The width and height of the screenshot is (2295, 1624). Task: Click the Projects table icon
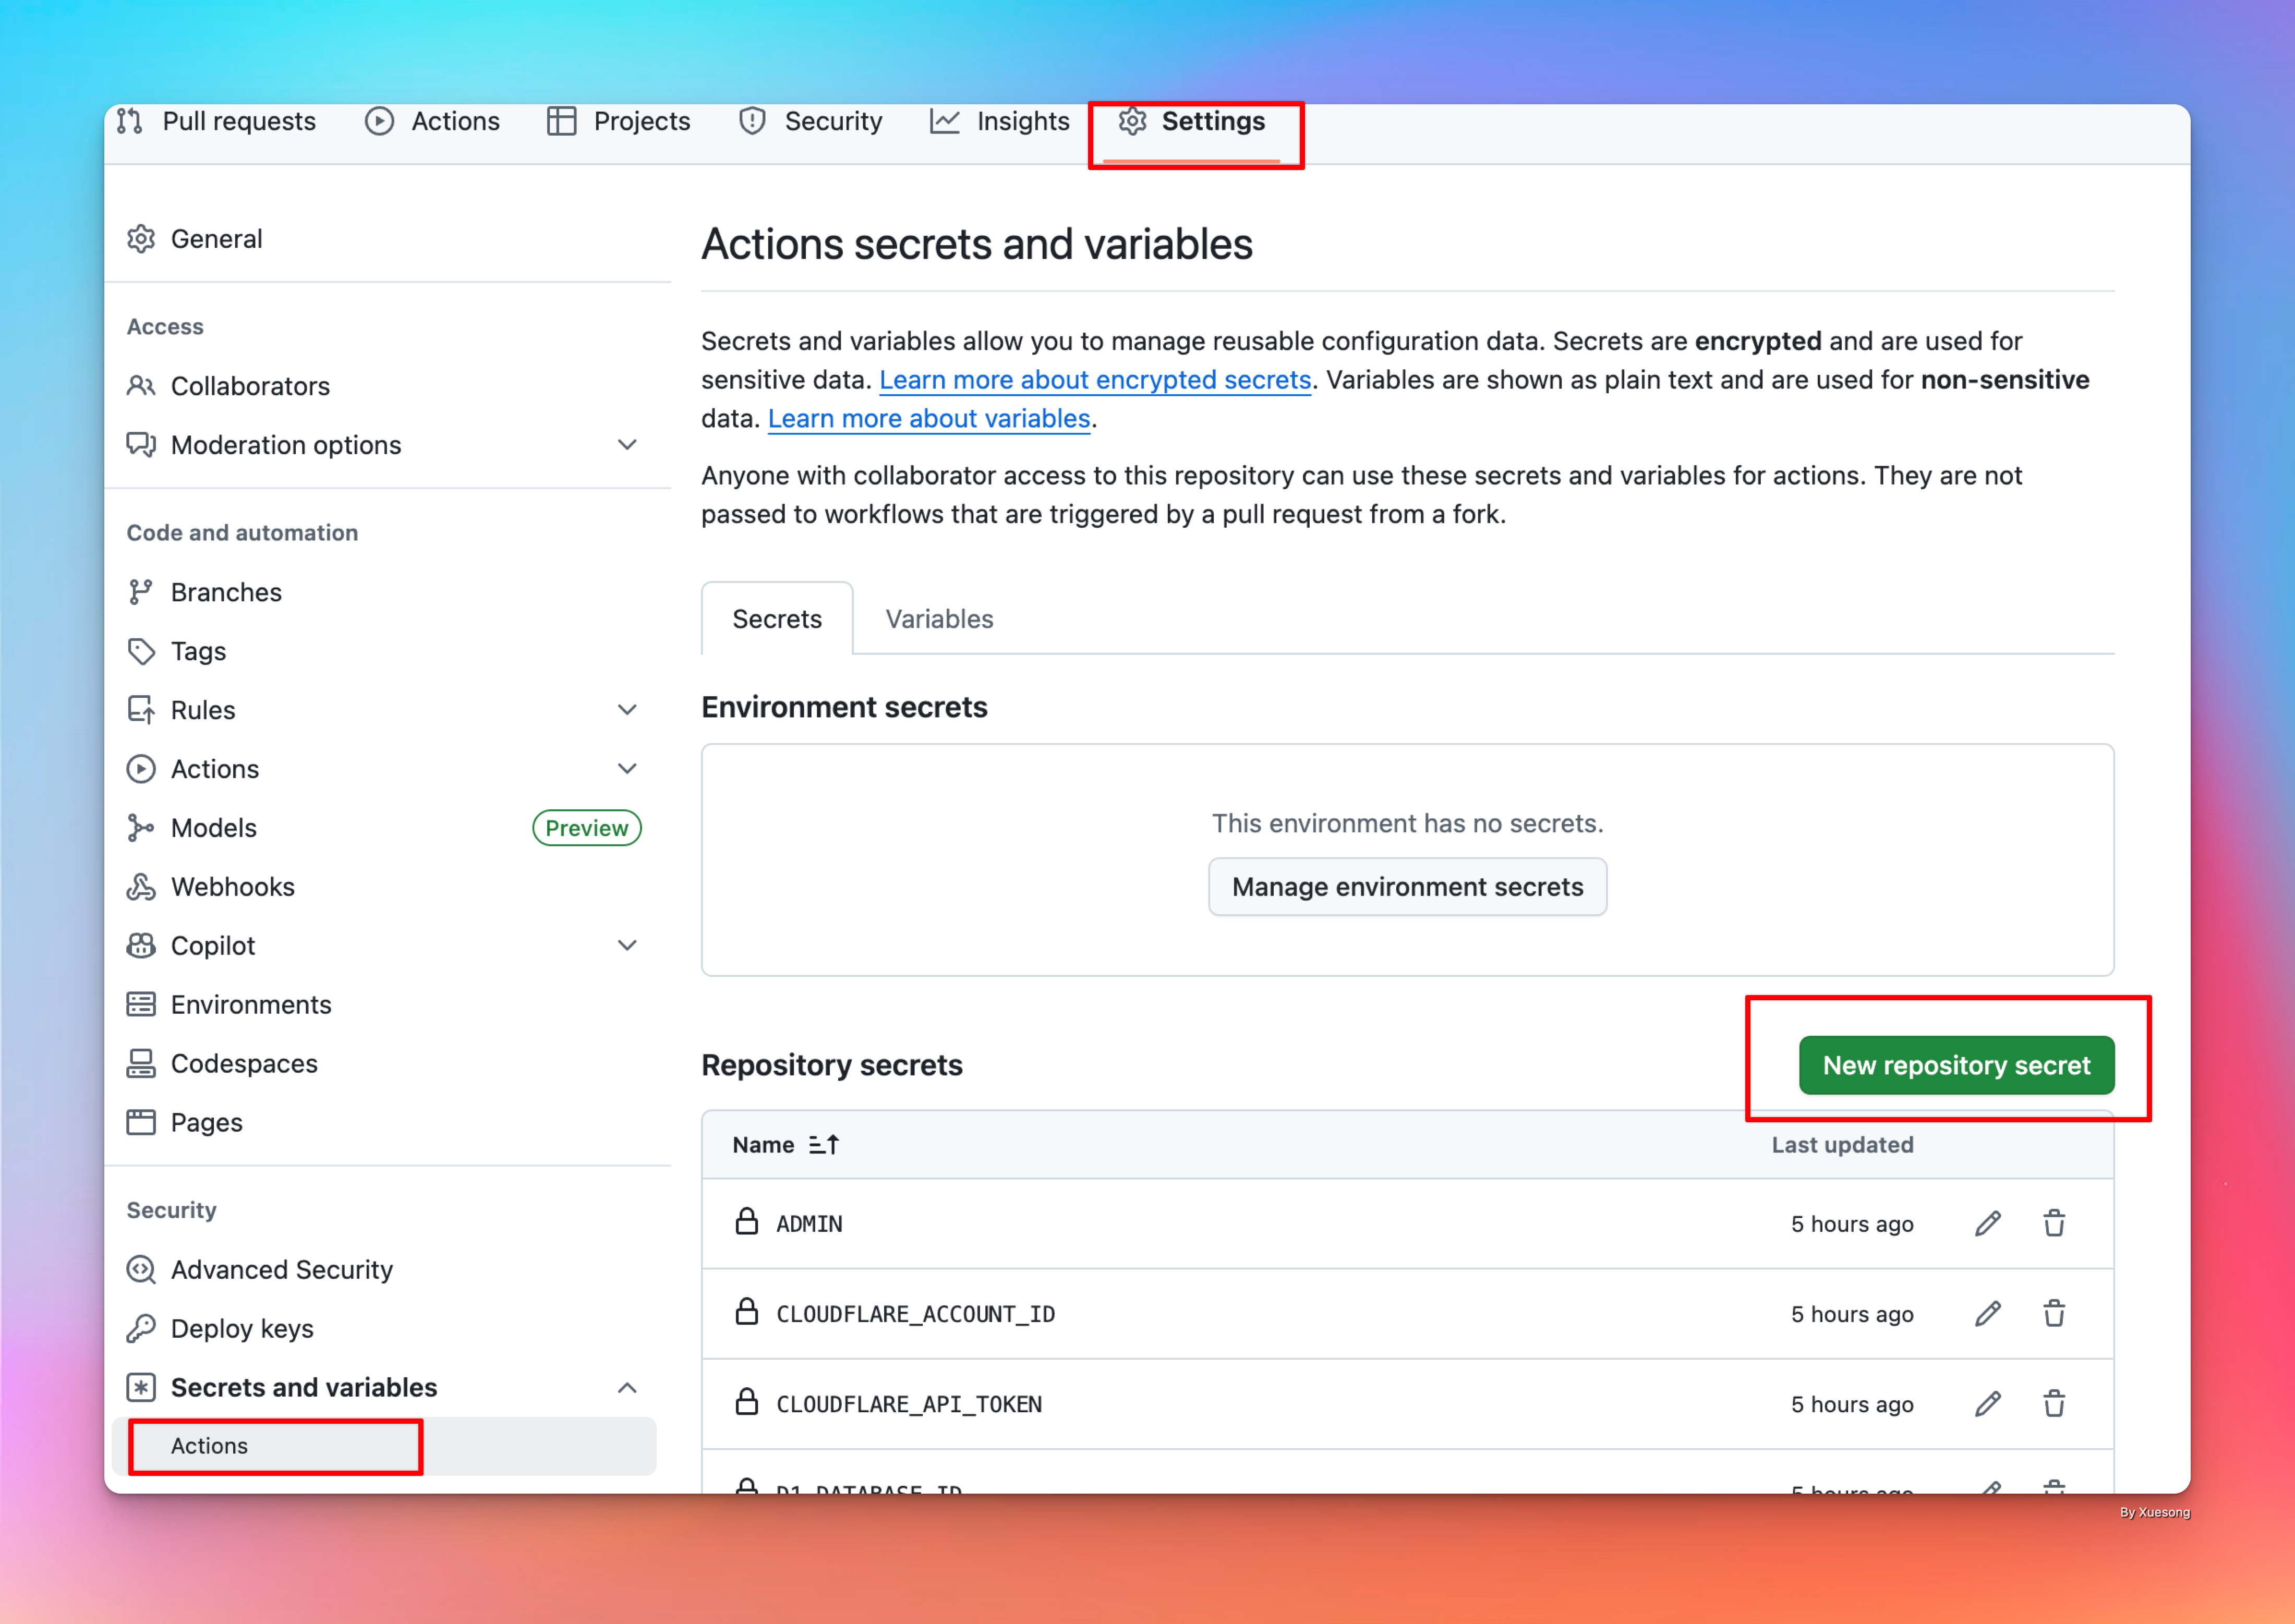click(x=562, y=121)
